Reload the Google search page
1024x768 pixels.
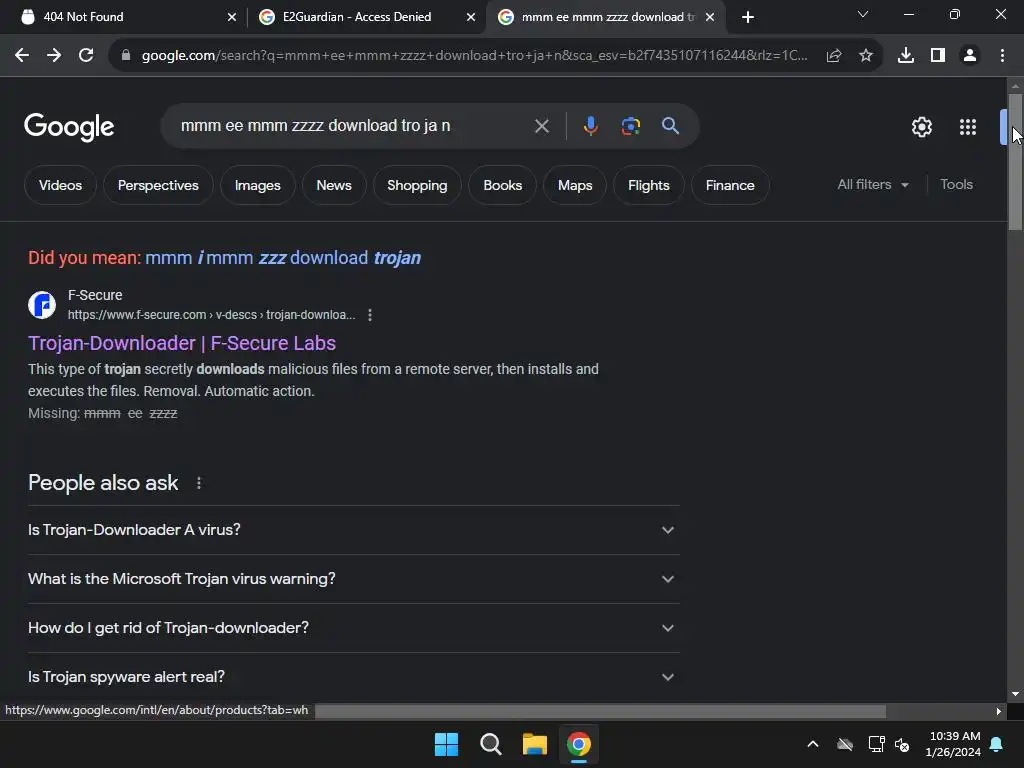(86, 56)
